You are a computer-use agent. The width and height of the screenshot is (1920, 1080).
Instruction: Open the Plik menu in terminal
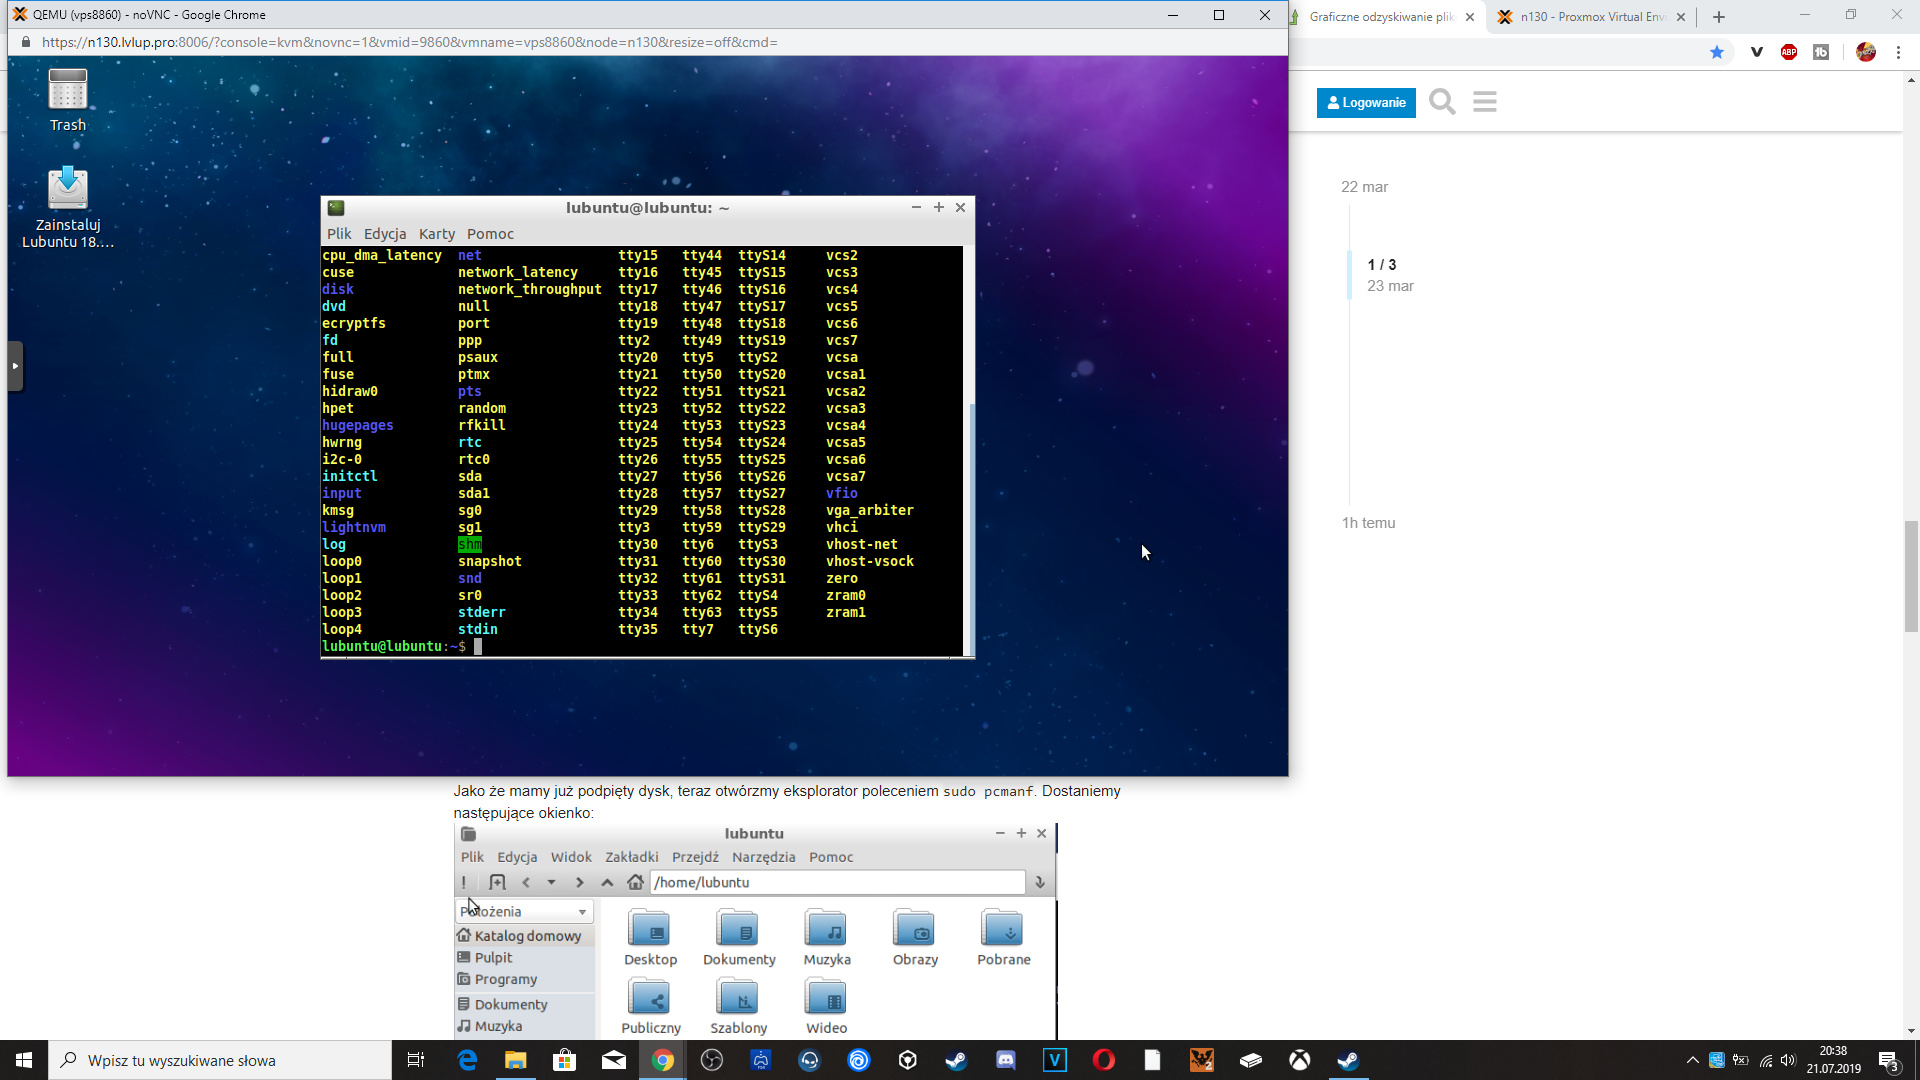pos(339,234)
